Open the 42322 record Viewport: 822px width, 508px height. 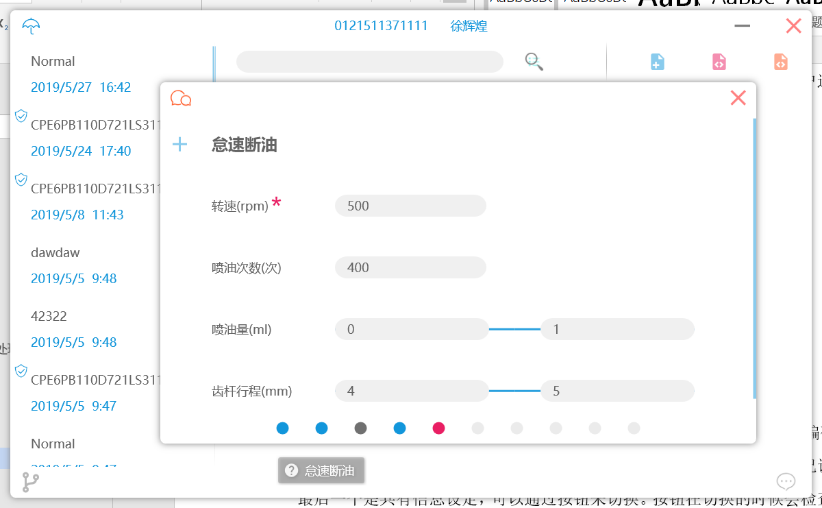[49, 316]
